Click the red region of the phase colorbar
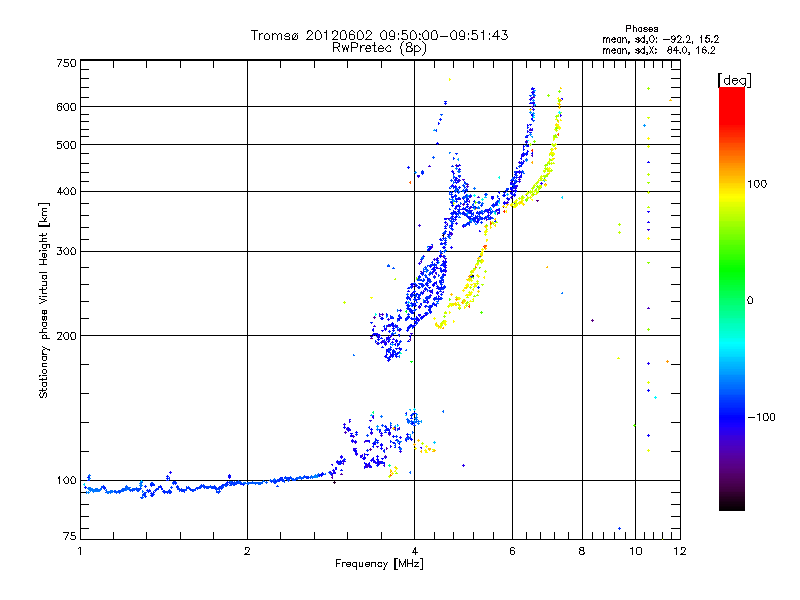Screen dimensions: 800x600 (732, 107)
